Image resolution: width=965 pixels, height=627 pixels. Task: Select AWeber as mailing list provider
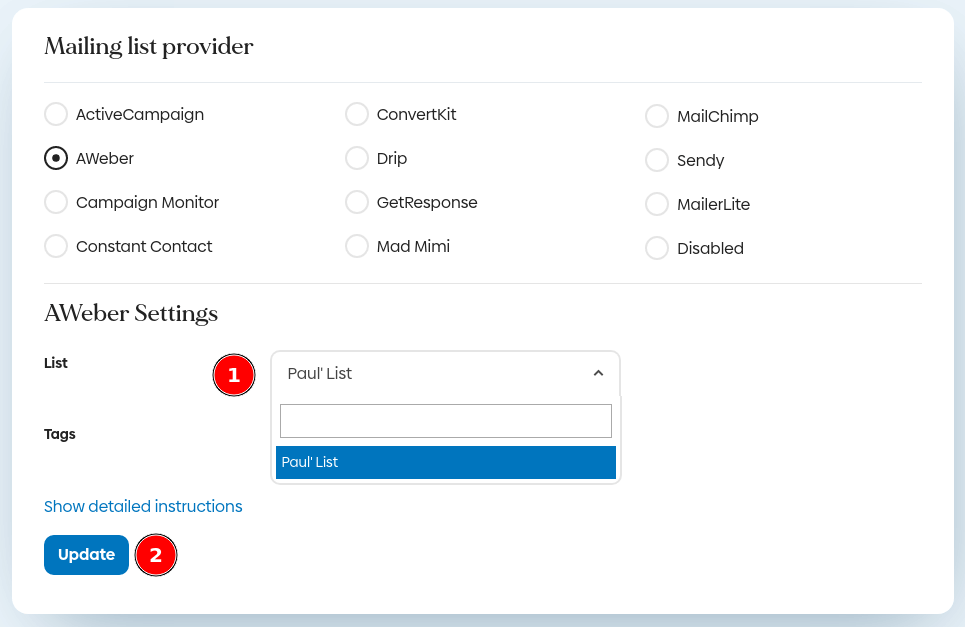[x=56, y=159]
